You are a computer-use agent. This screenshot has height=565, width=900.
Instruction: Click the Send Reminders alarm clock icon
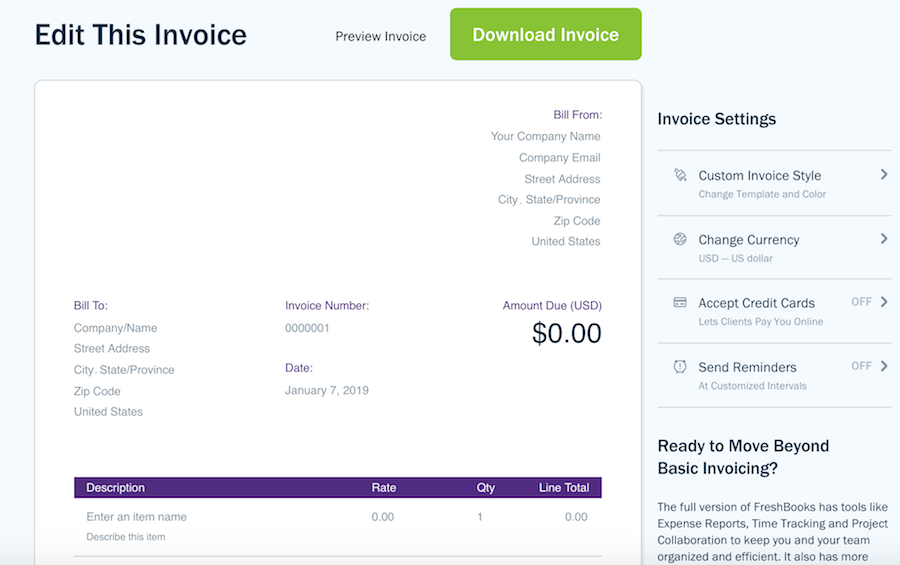click(680, 366)
